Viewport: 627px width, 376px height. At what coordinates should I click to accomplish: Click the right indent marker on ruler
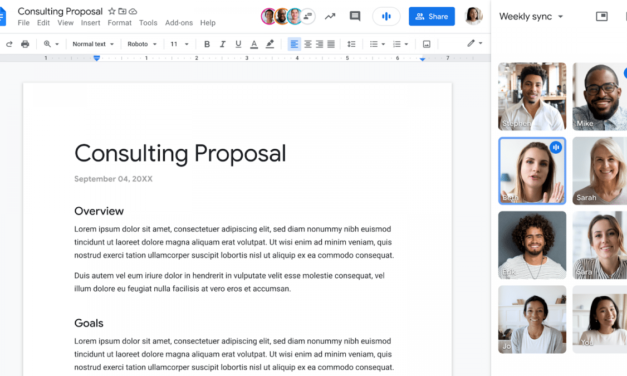pyautogui.click(x=422, y=59)
